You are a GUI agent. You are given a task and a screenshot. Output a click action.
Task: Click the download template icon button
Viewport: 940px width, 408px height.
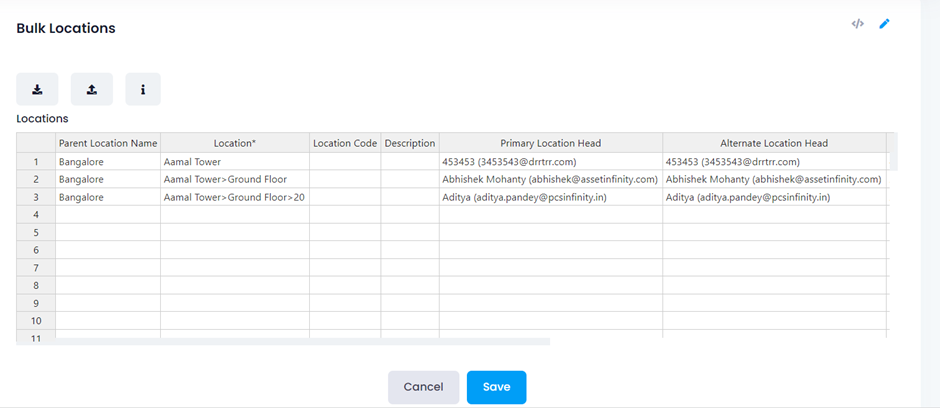click(x=37, y=89)
